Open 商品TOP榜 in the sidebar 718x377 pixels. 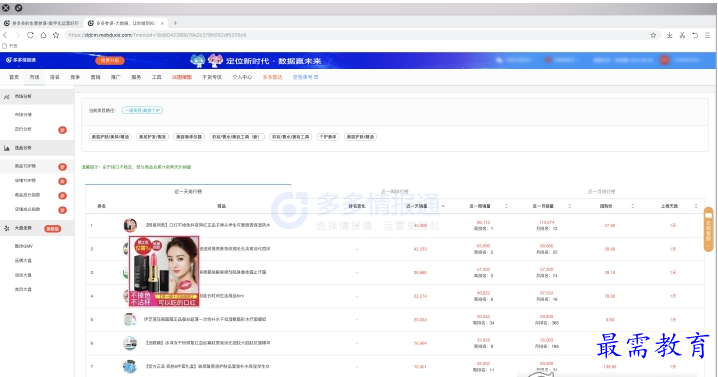[25, 166]
